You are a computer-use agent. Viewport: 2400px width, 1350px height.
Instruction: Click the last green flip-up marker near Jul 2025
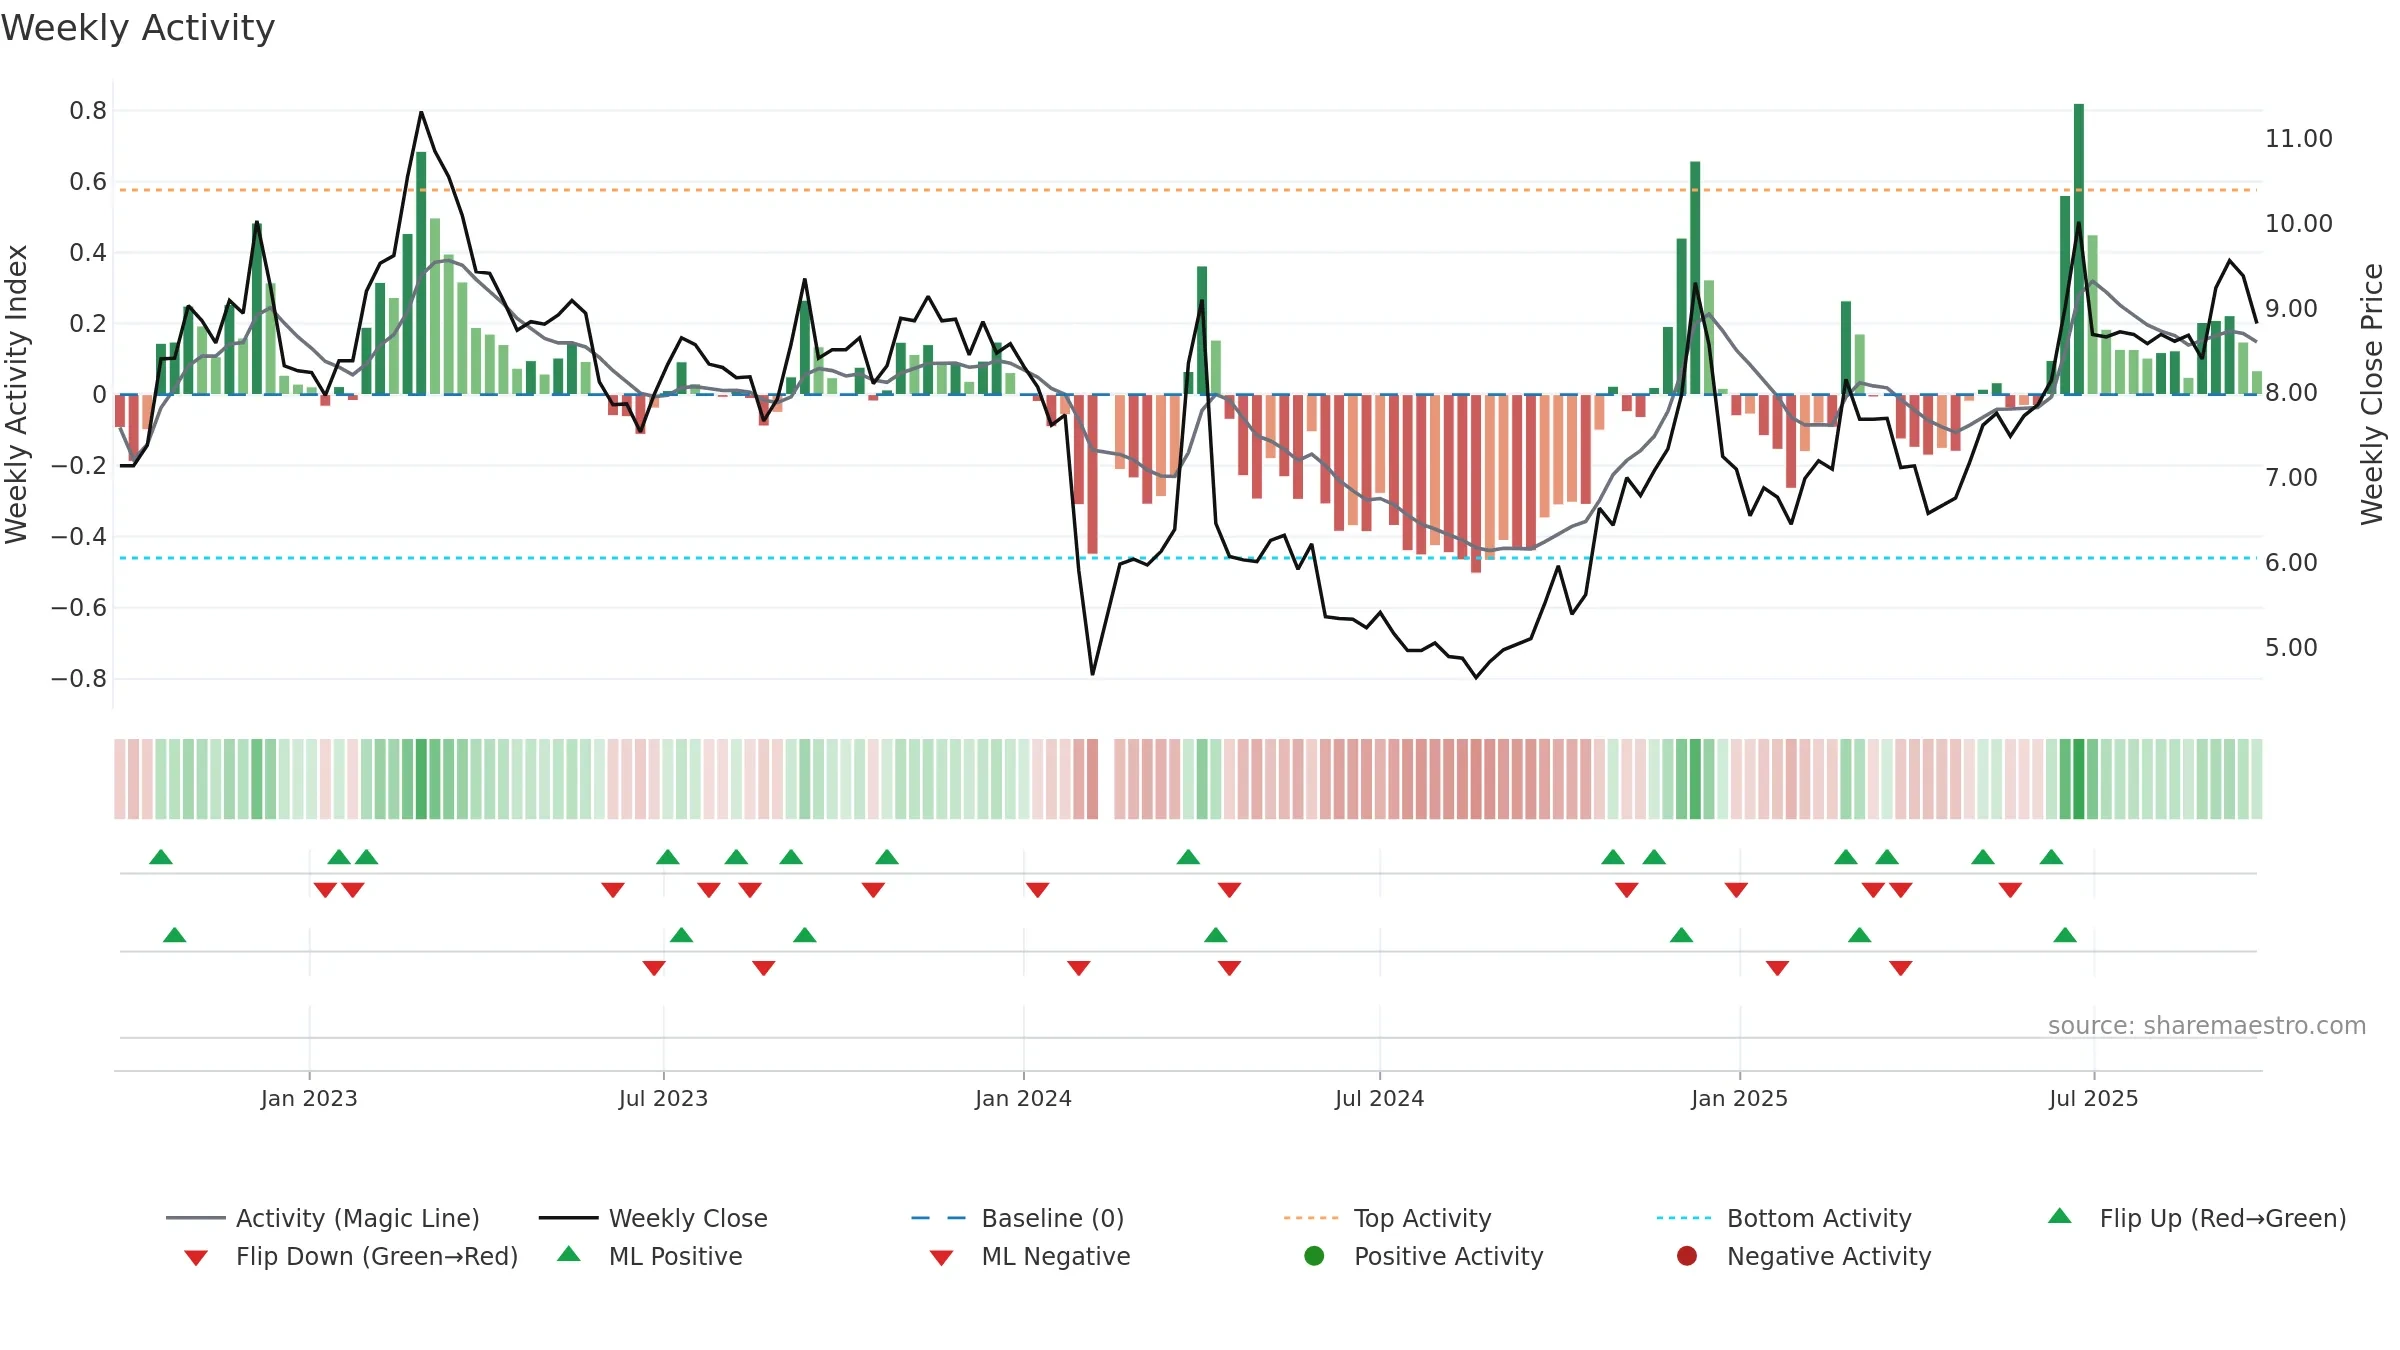point(2051,857)
